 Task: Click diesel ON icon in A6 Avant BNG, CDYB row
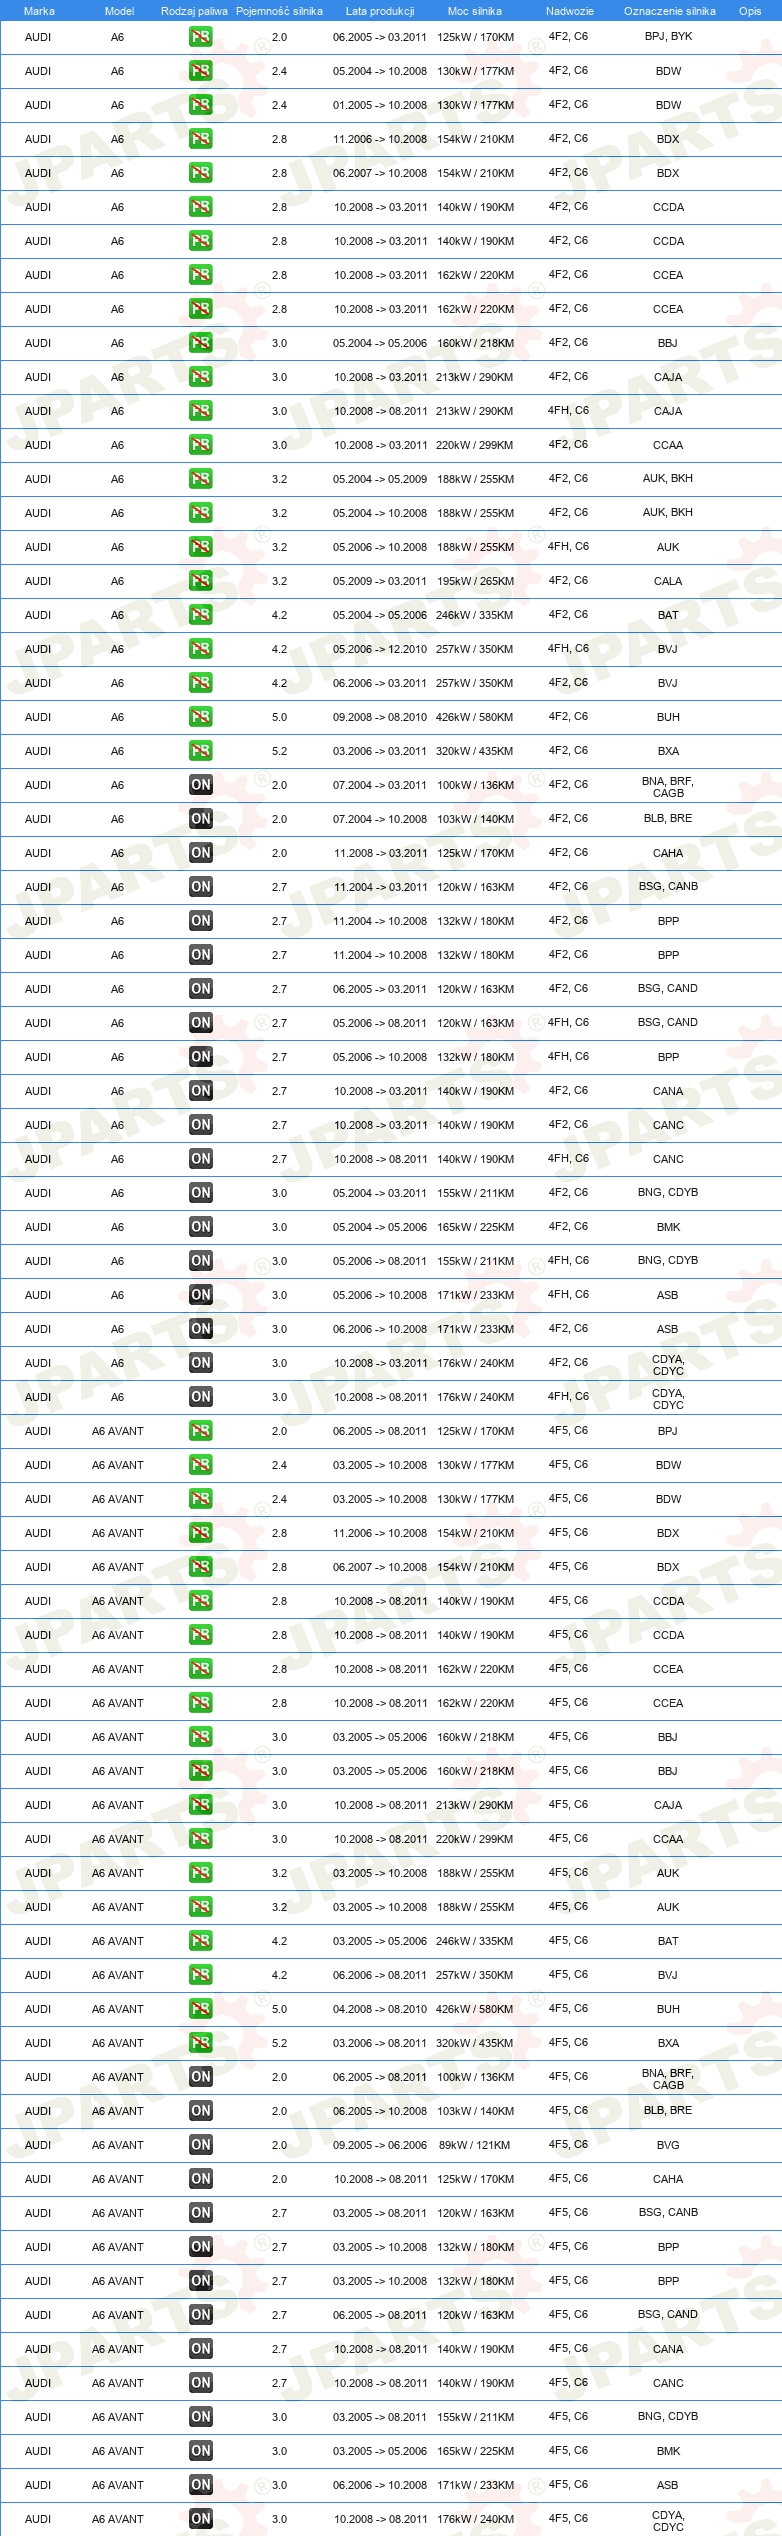[200, 2417]
